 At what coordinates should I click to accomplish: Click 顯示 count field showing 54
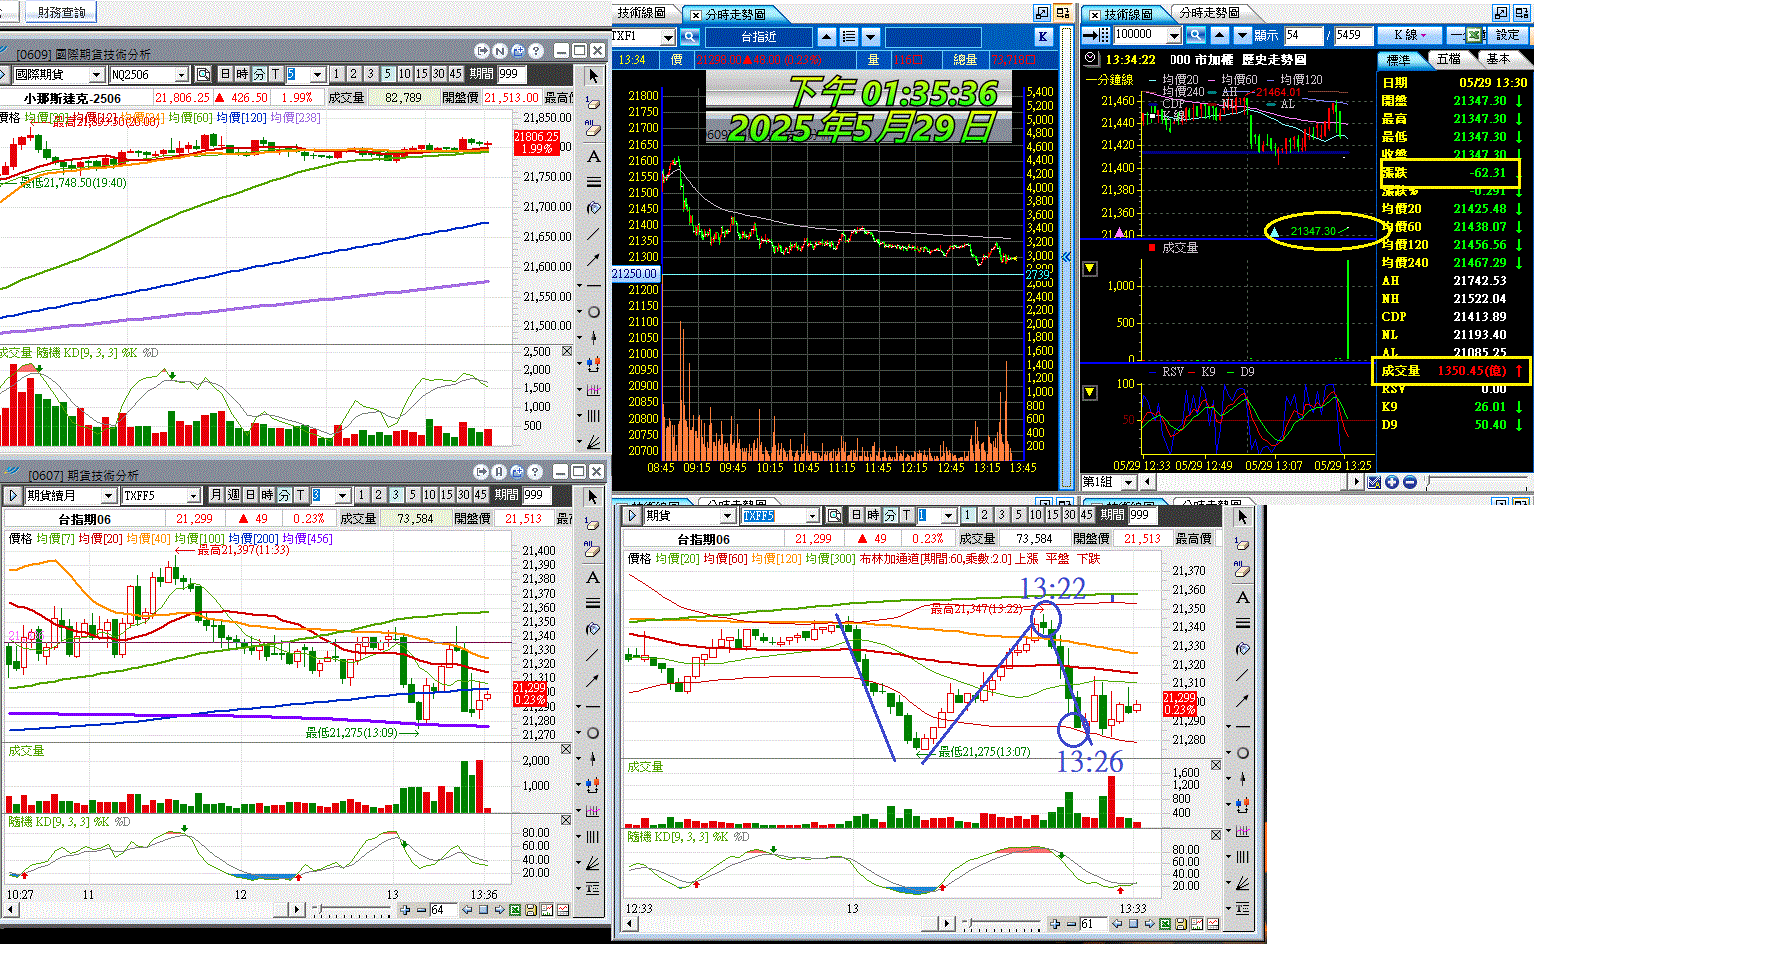coord(1303,35)
